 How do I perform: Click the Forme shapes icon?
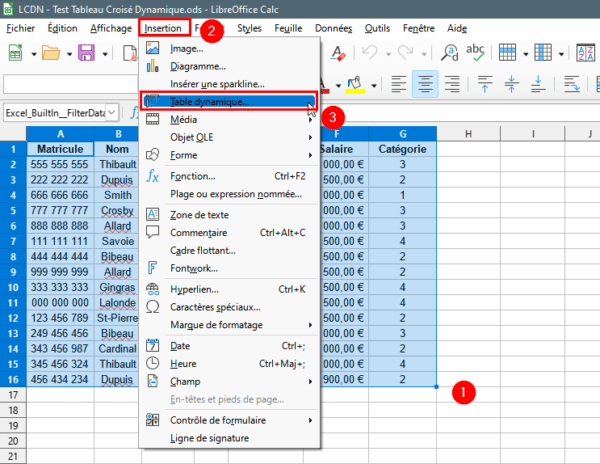pyautogui.click(x=153, y=155)
